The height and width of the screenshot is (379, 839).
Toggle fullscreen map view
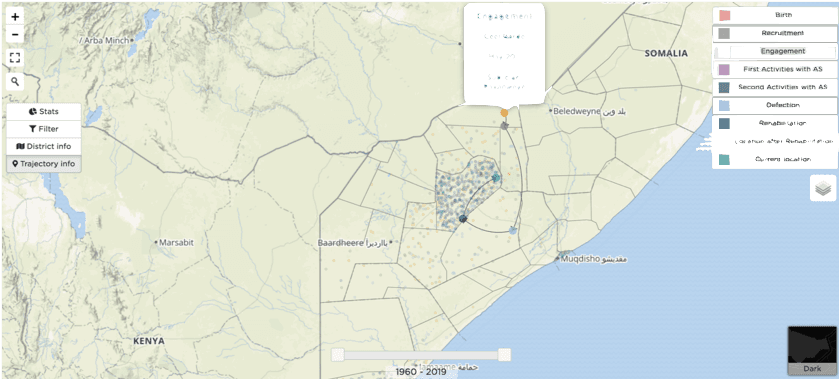tap(15, 58)
